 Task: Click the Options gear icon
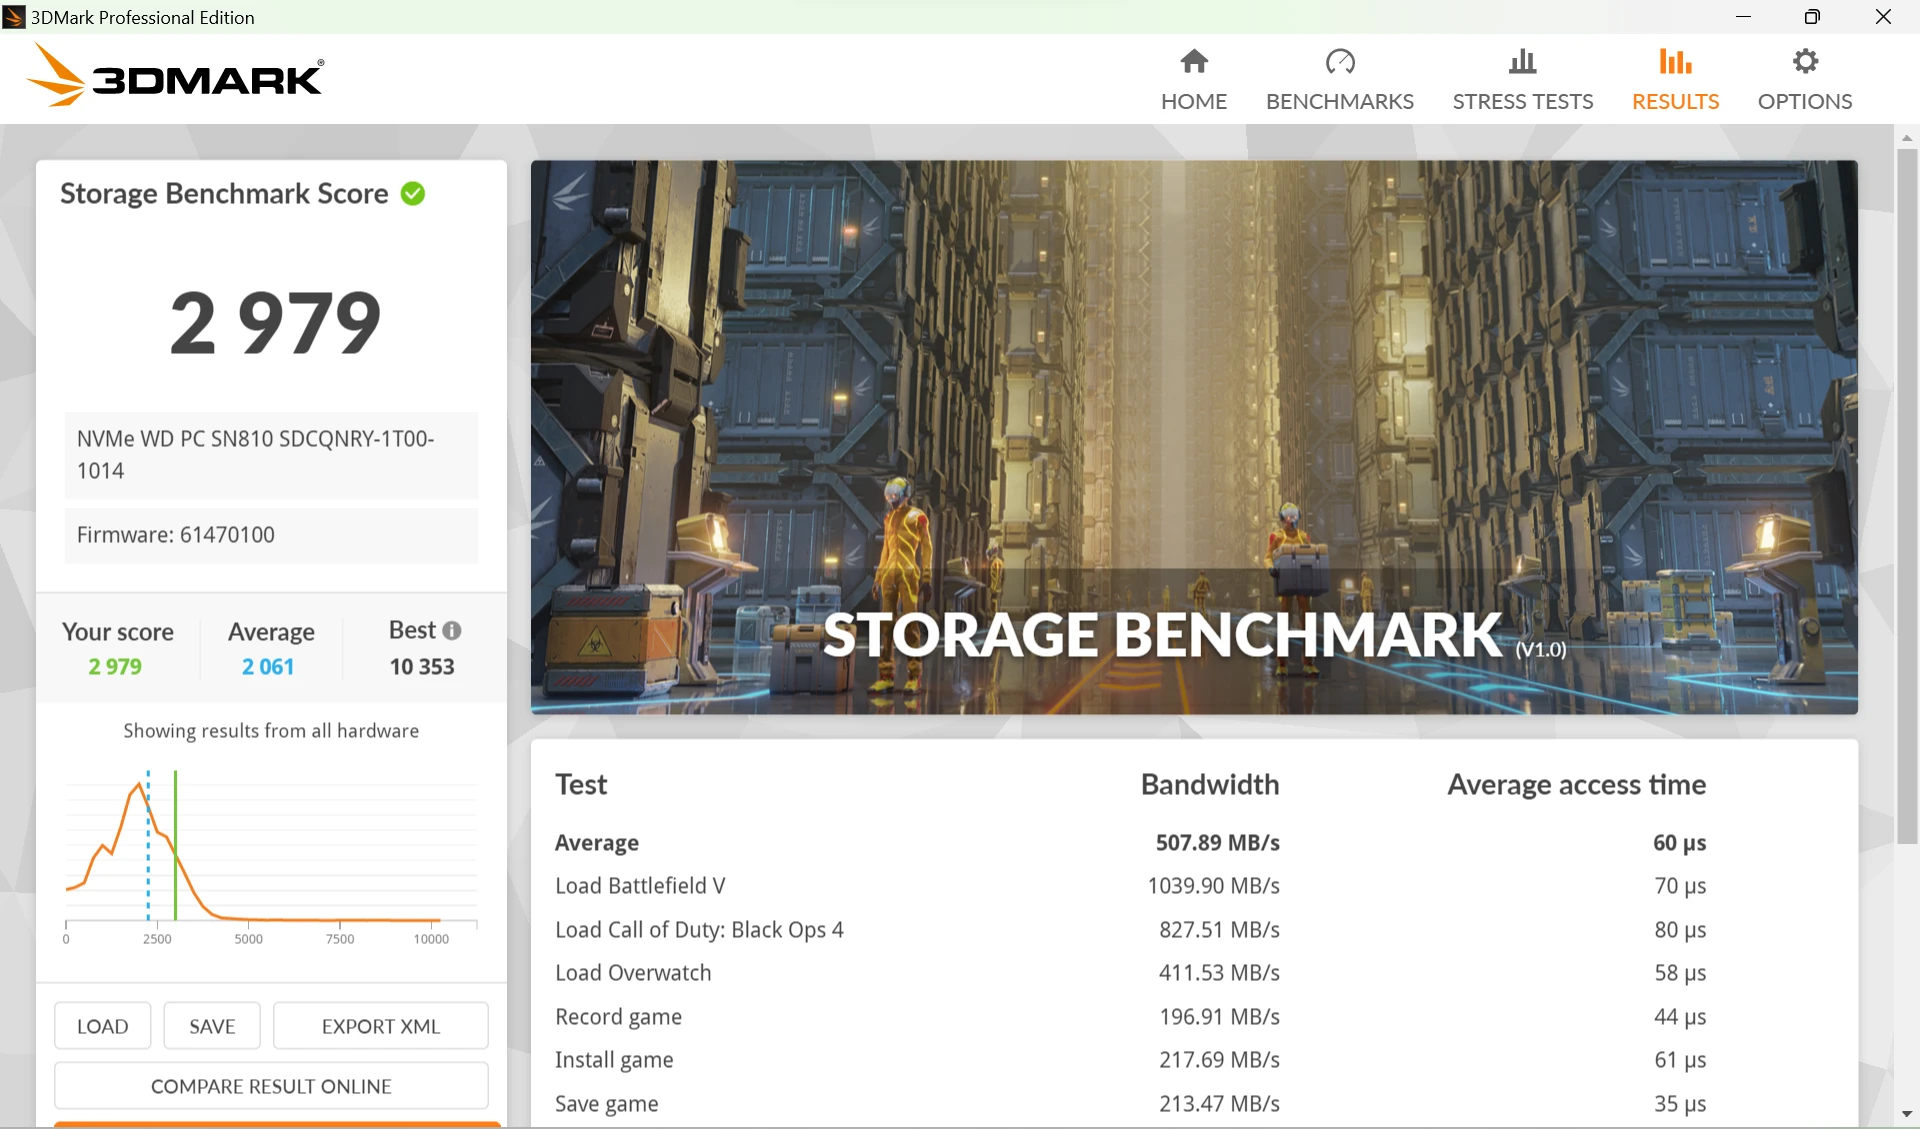pyautogui.click(x=1805, y=62)
